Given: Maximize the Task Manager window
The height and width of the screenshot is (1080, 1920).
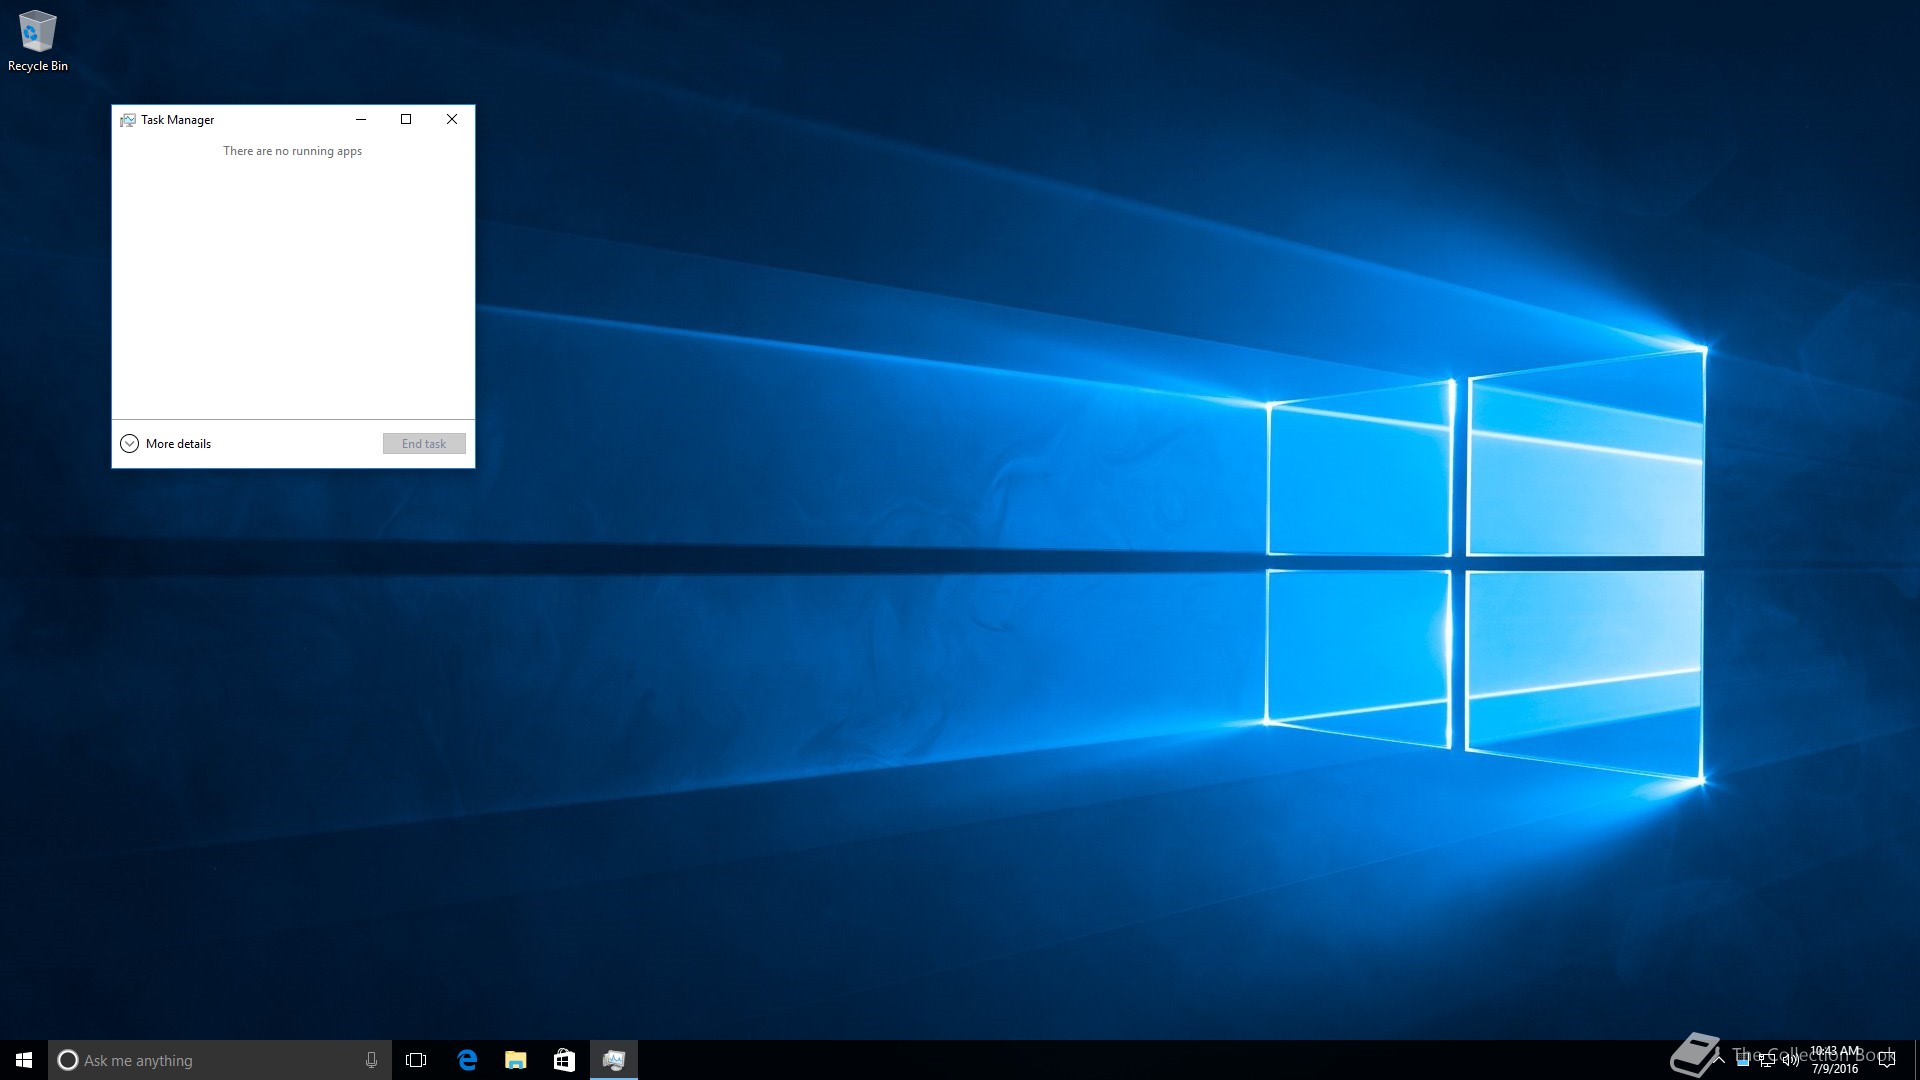Looking at the screenshot, I should (406, 119).
